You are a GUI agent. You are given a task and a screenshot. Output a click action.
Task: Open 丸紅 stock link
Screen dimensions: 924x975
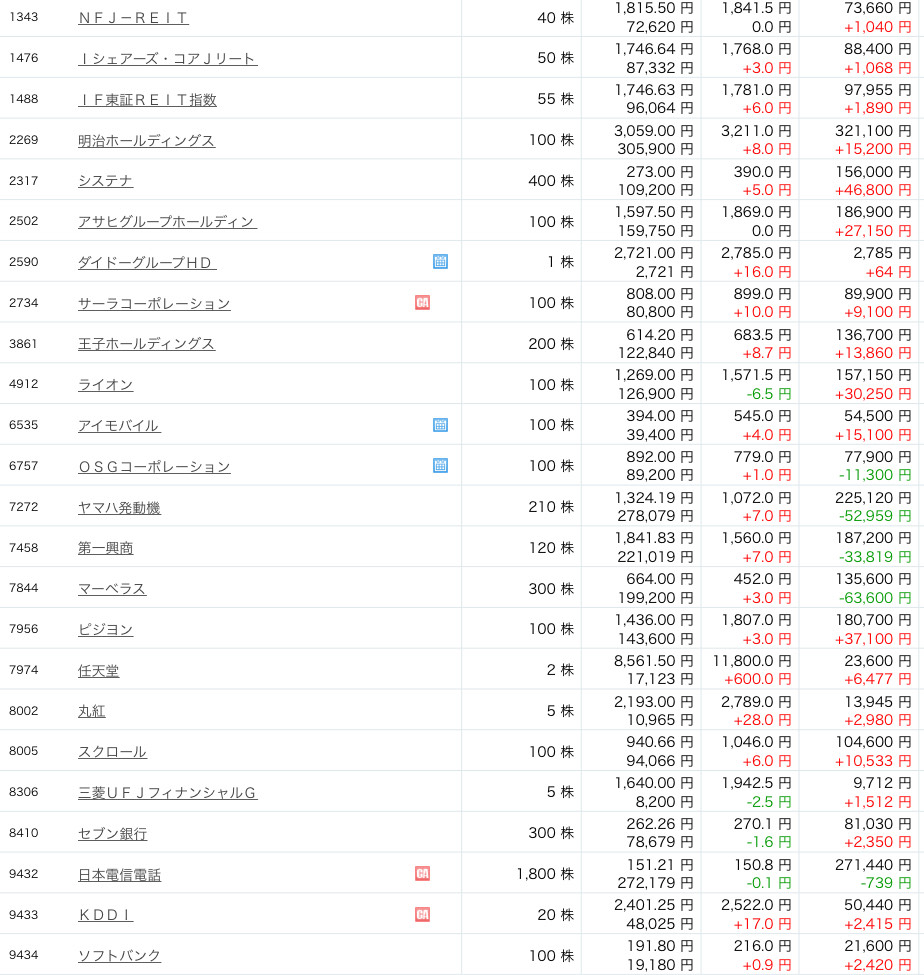91,711
